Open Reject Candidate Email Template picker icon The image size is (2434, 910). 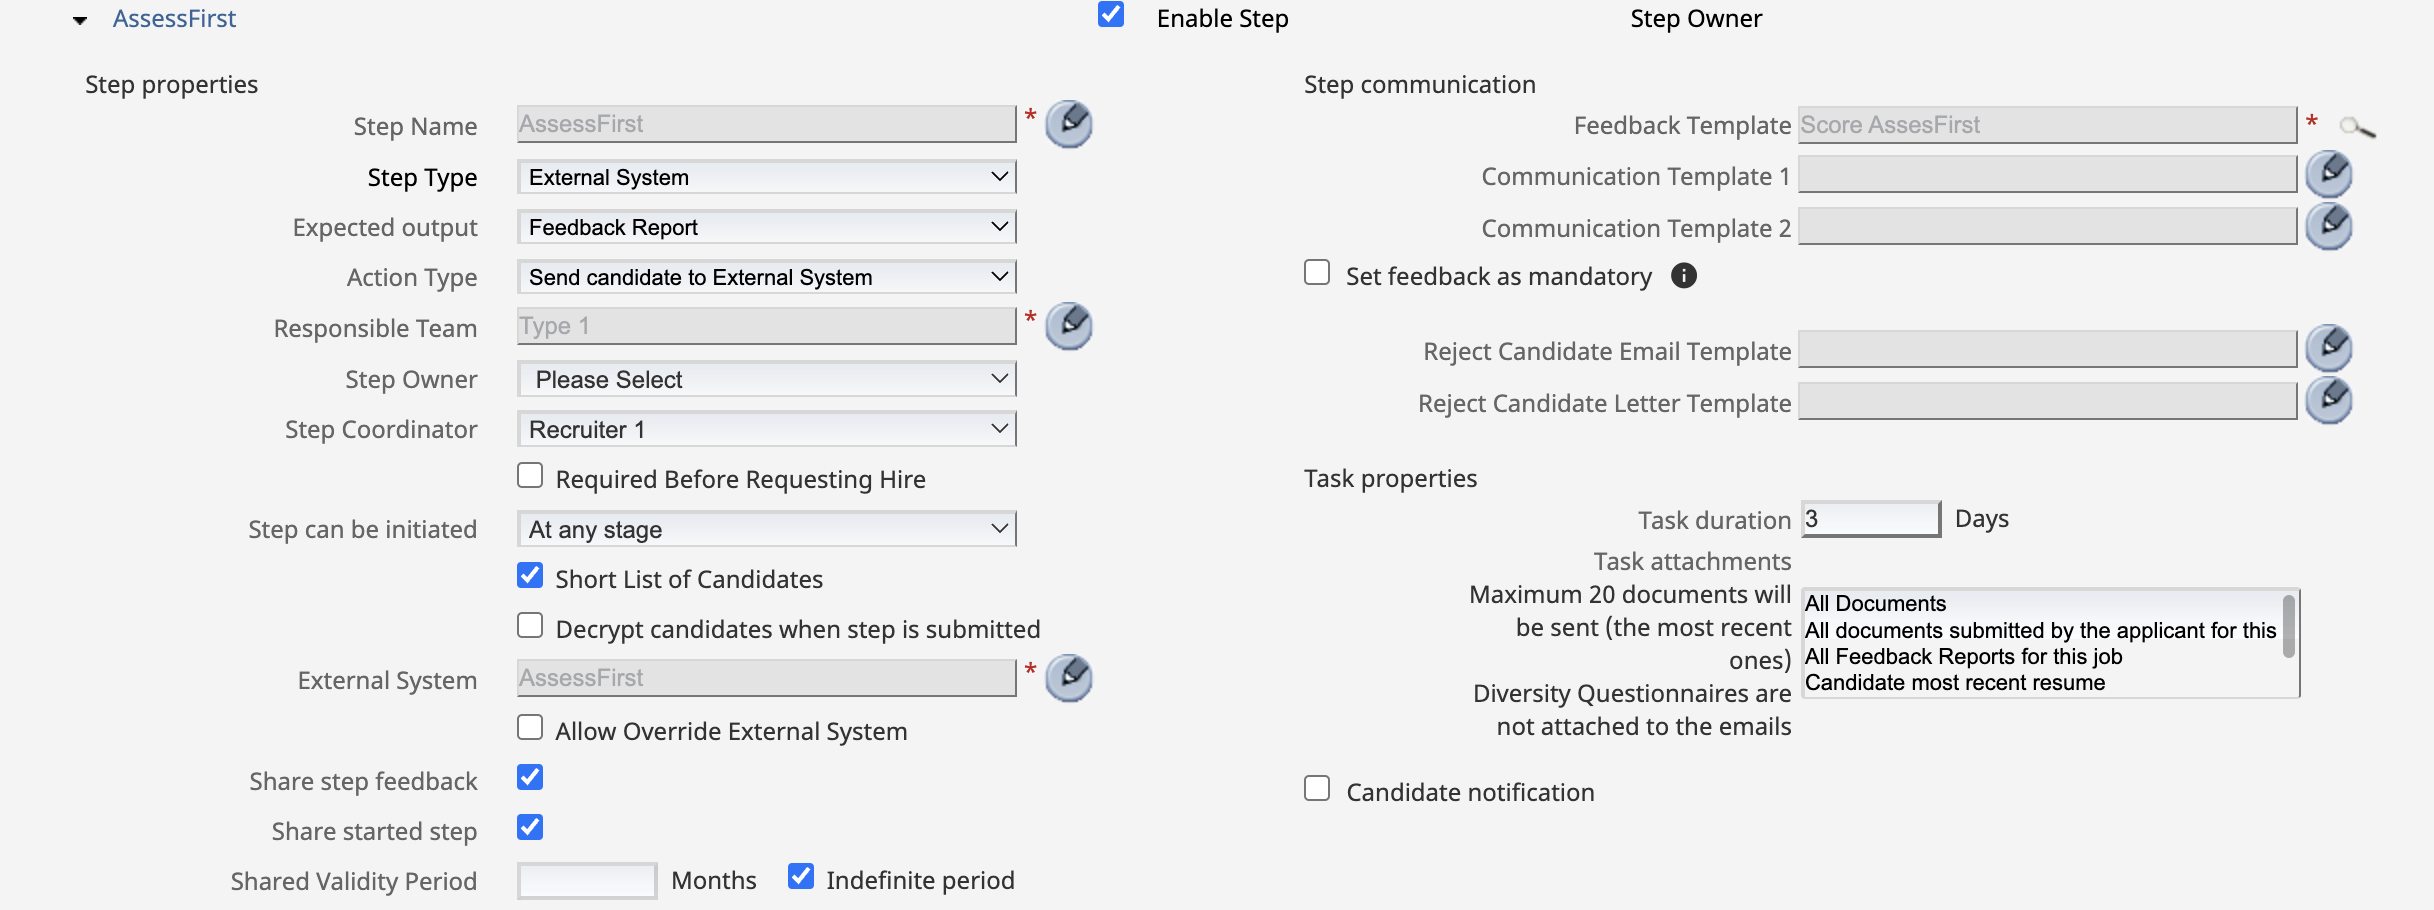[2328, 349]
